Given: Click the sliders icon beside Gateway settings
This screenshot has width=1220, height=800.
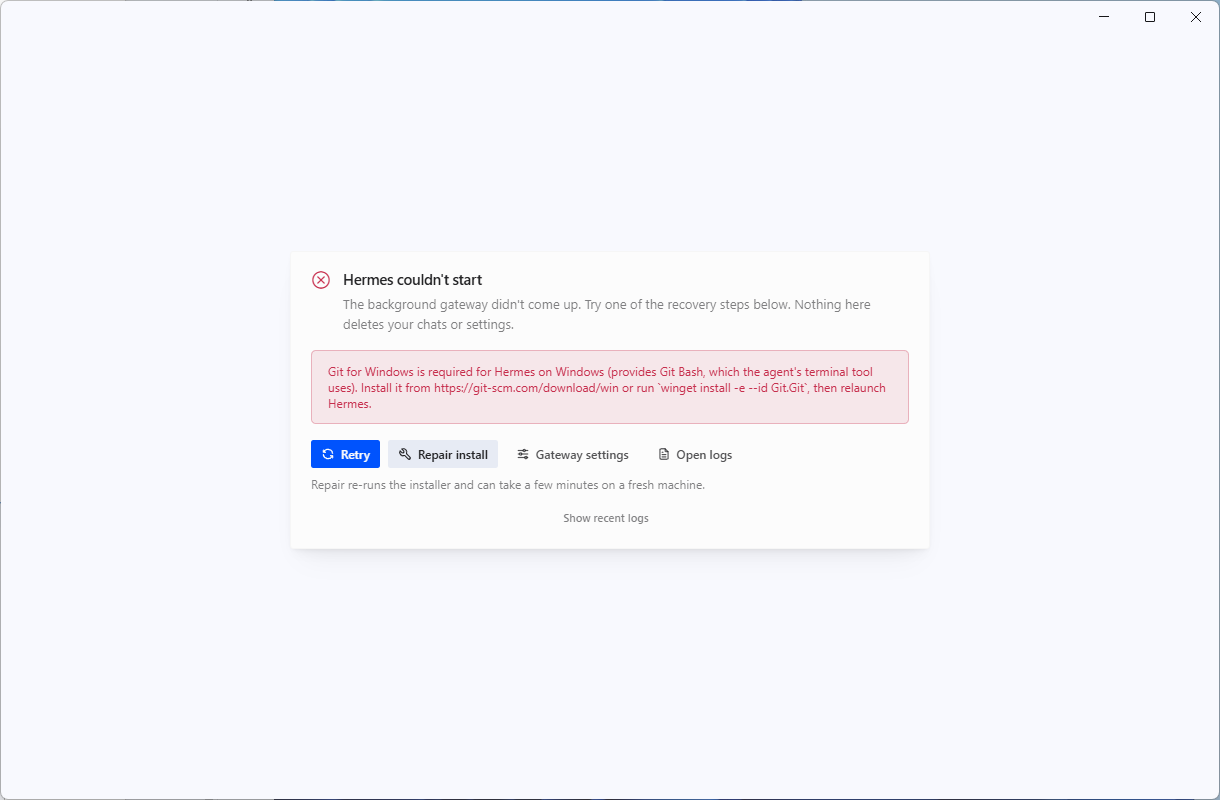Looking at the screenshot, I should [x=523, y=454].
